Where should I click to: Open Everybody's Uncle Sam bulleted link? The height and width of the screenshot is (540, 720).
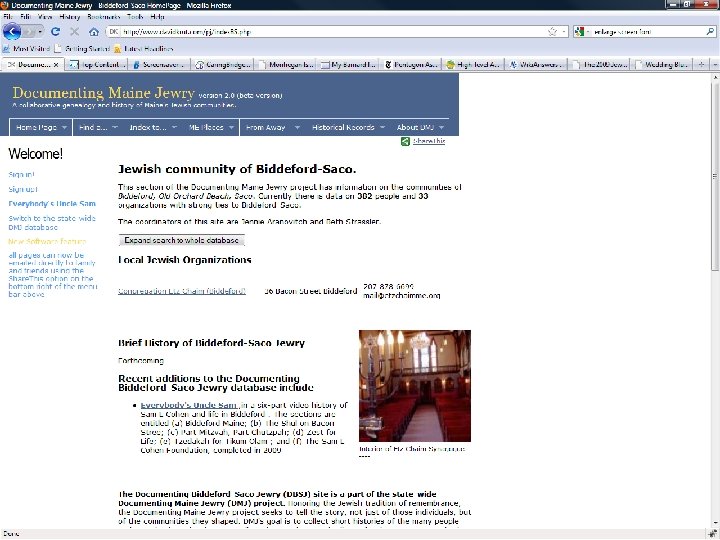(x=189, y=405)
